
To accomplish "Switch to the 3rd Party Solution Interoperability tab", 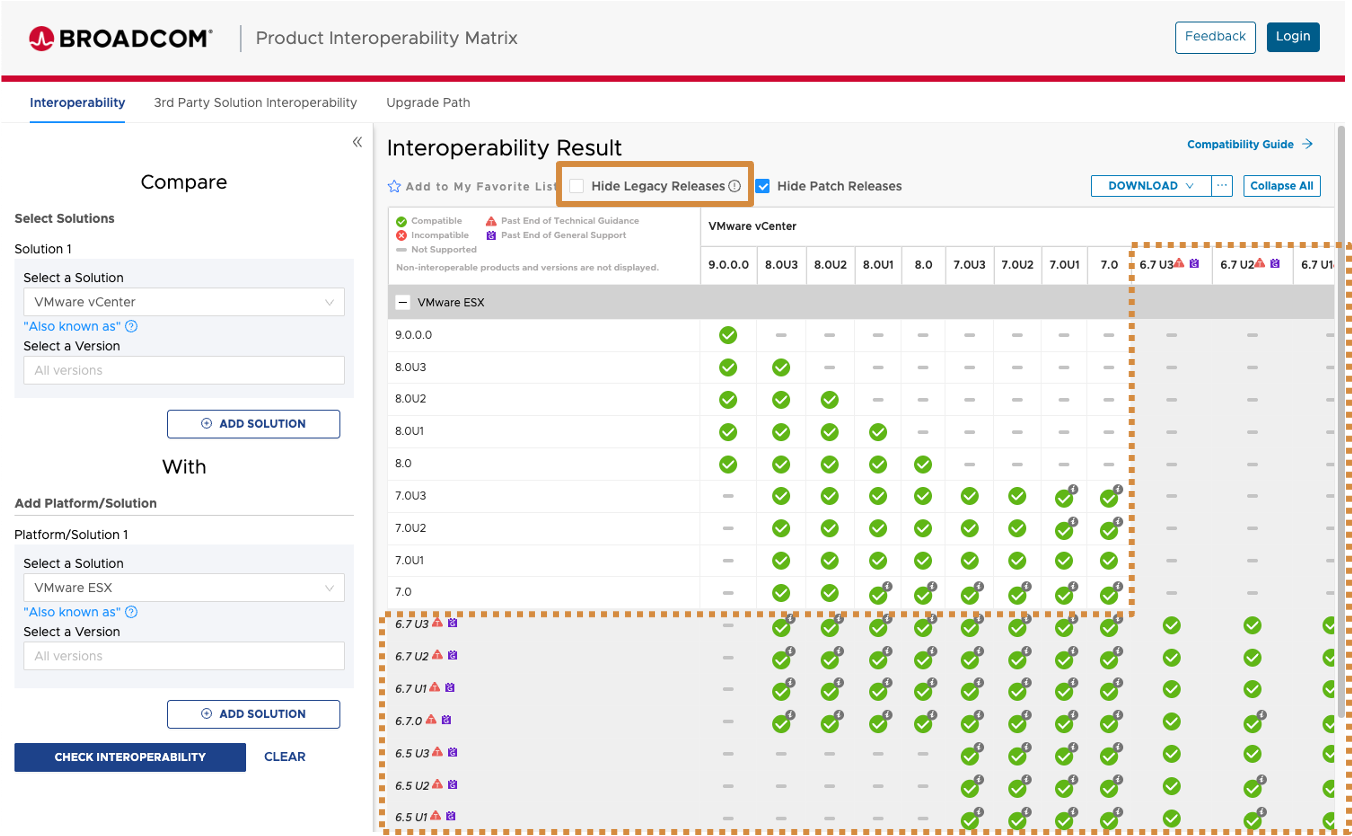I will 255,103.
